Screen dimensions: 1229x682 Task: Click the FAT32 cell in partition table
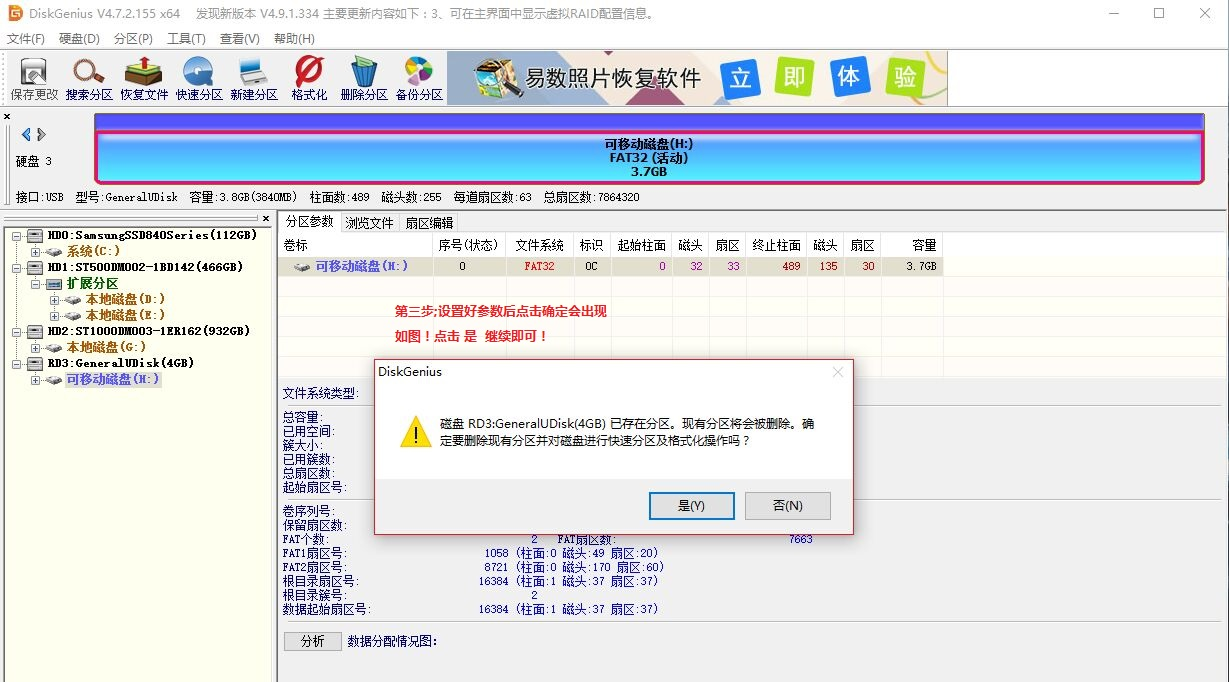[540, 267]
